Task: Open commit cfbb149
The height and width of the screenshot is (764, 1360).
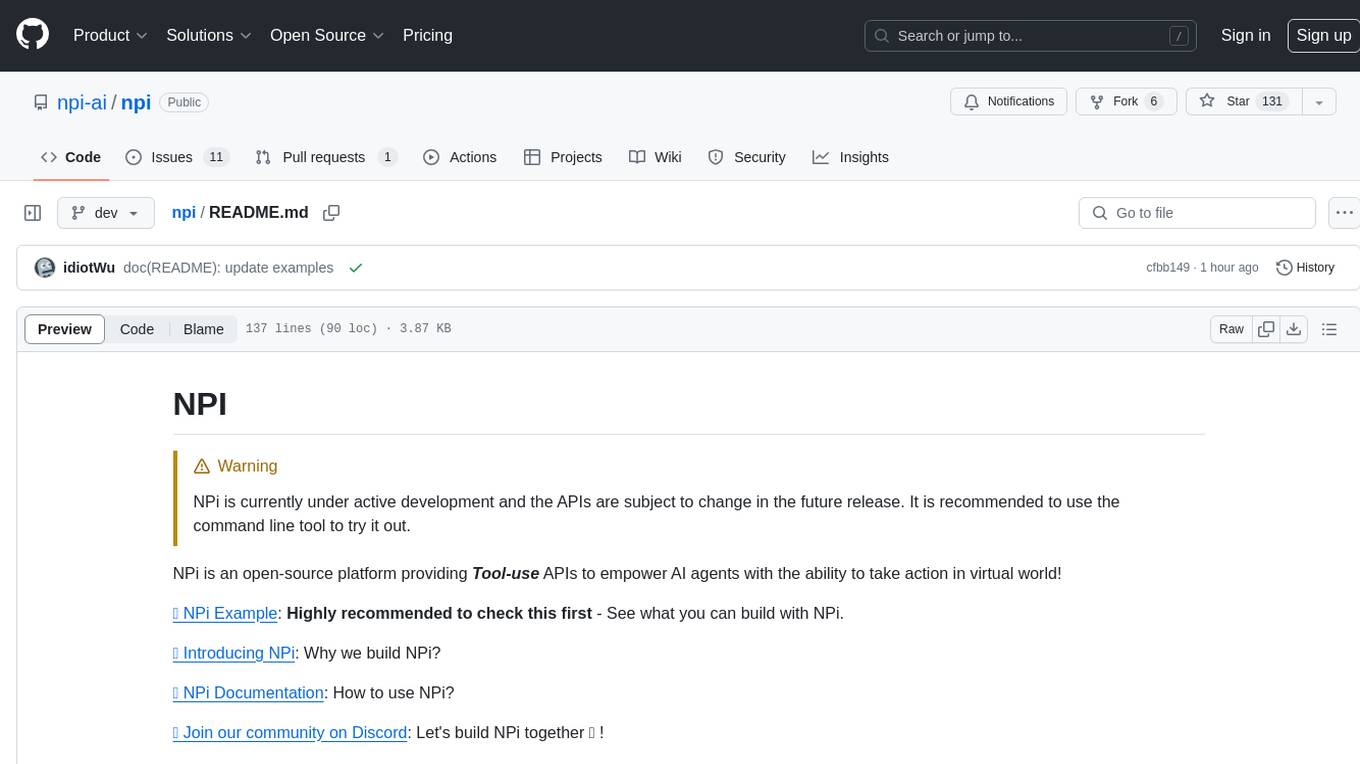Action: (x=1168, y=268)
